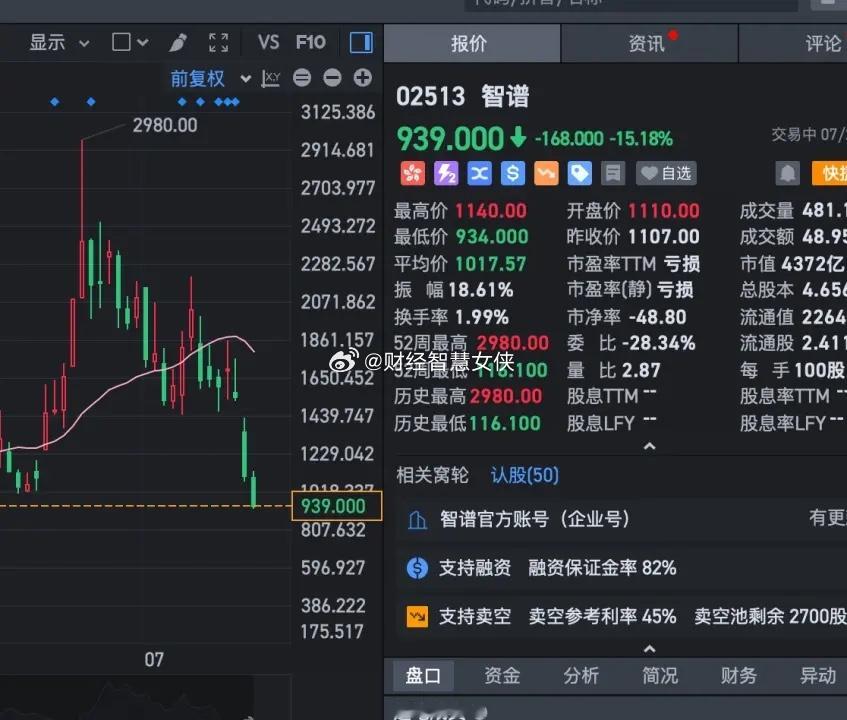847x720 pixels.
Task: Open 智谱官方账号 enterprise account row
Action: [621, 519]
